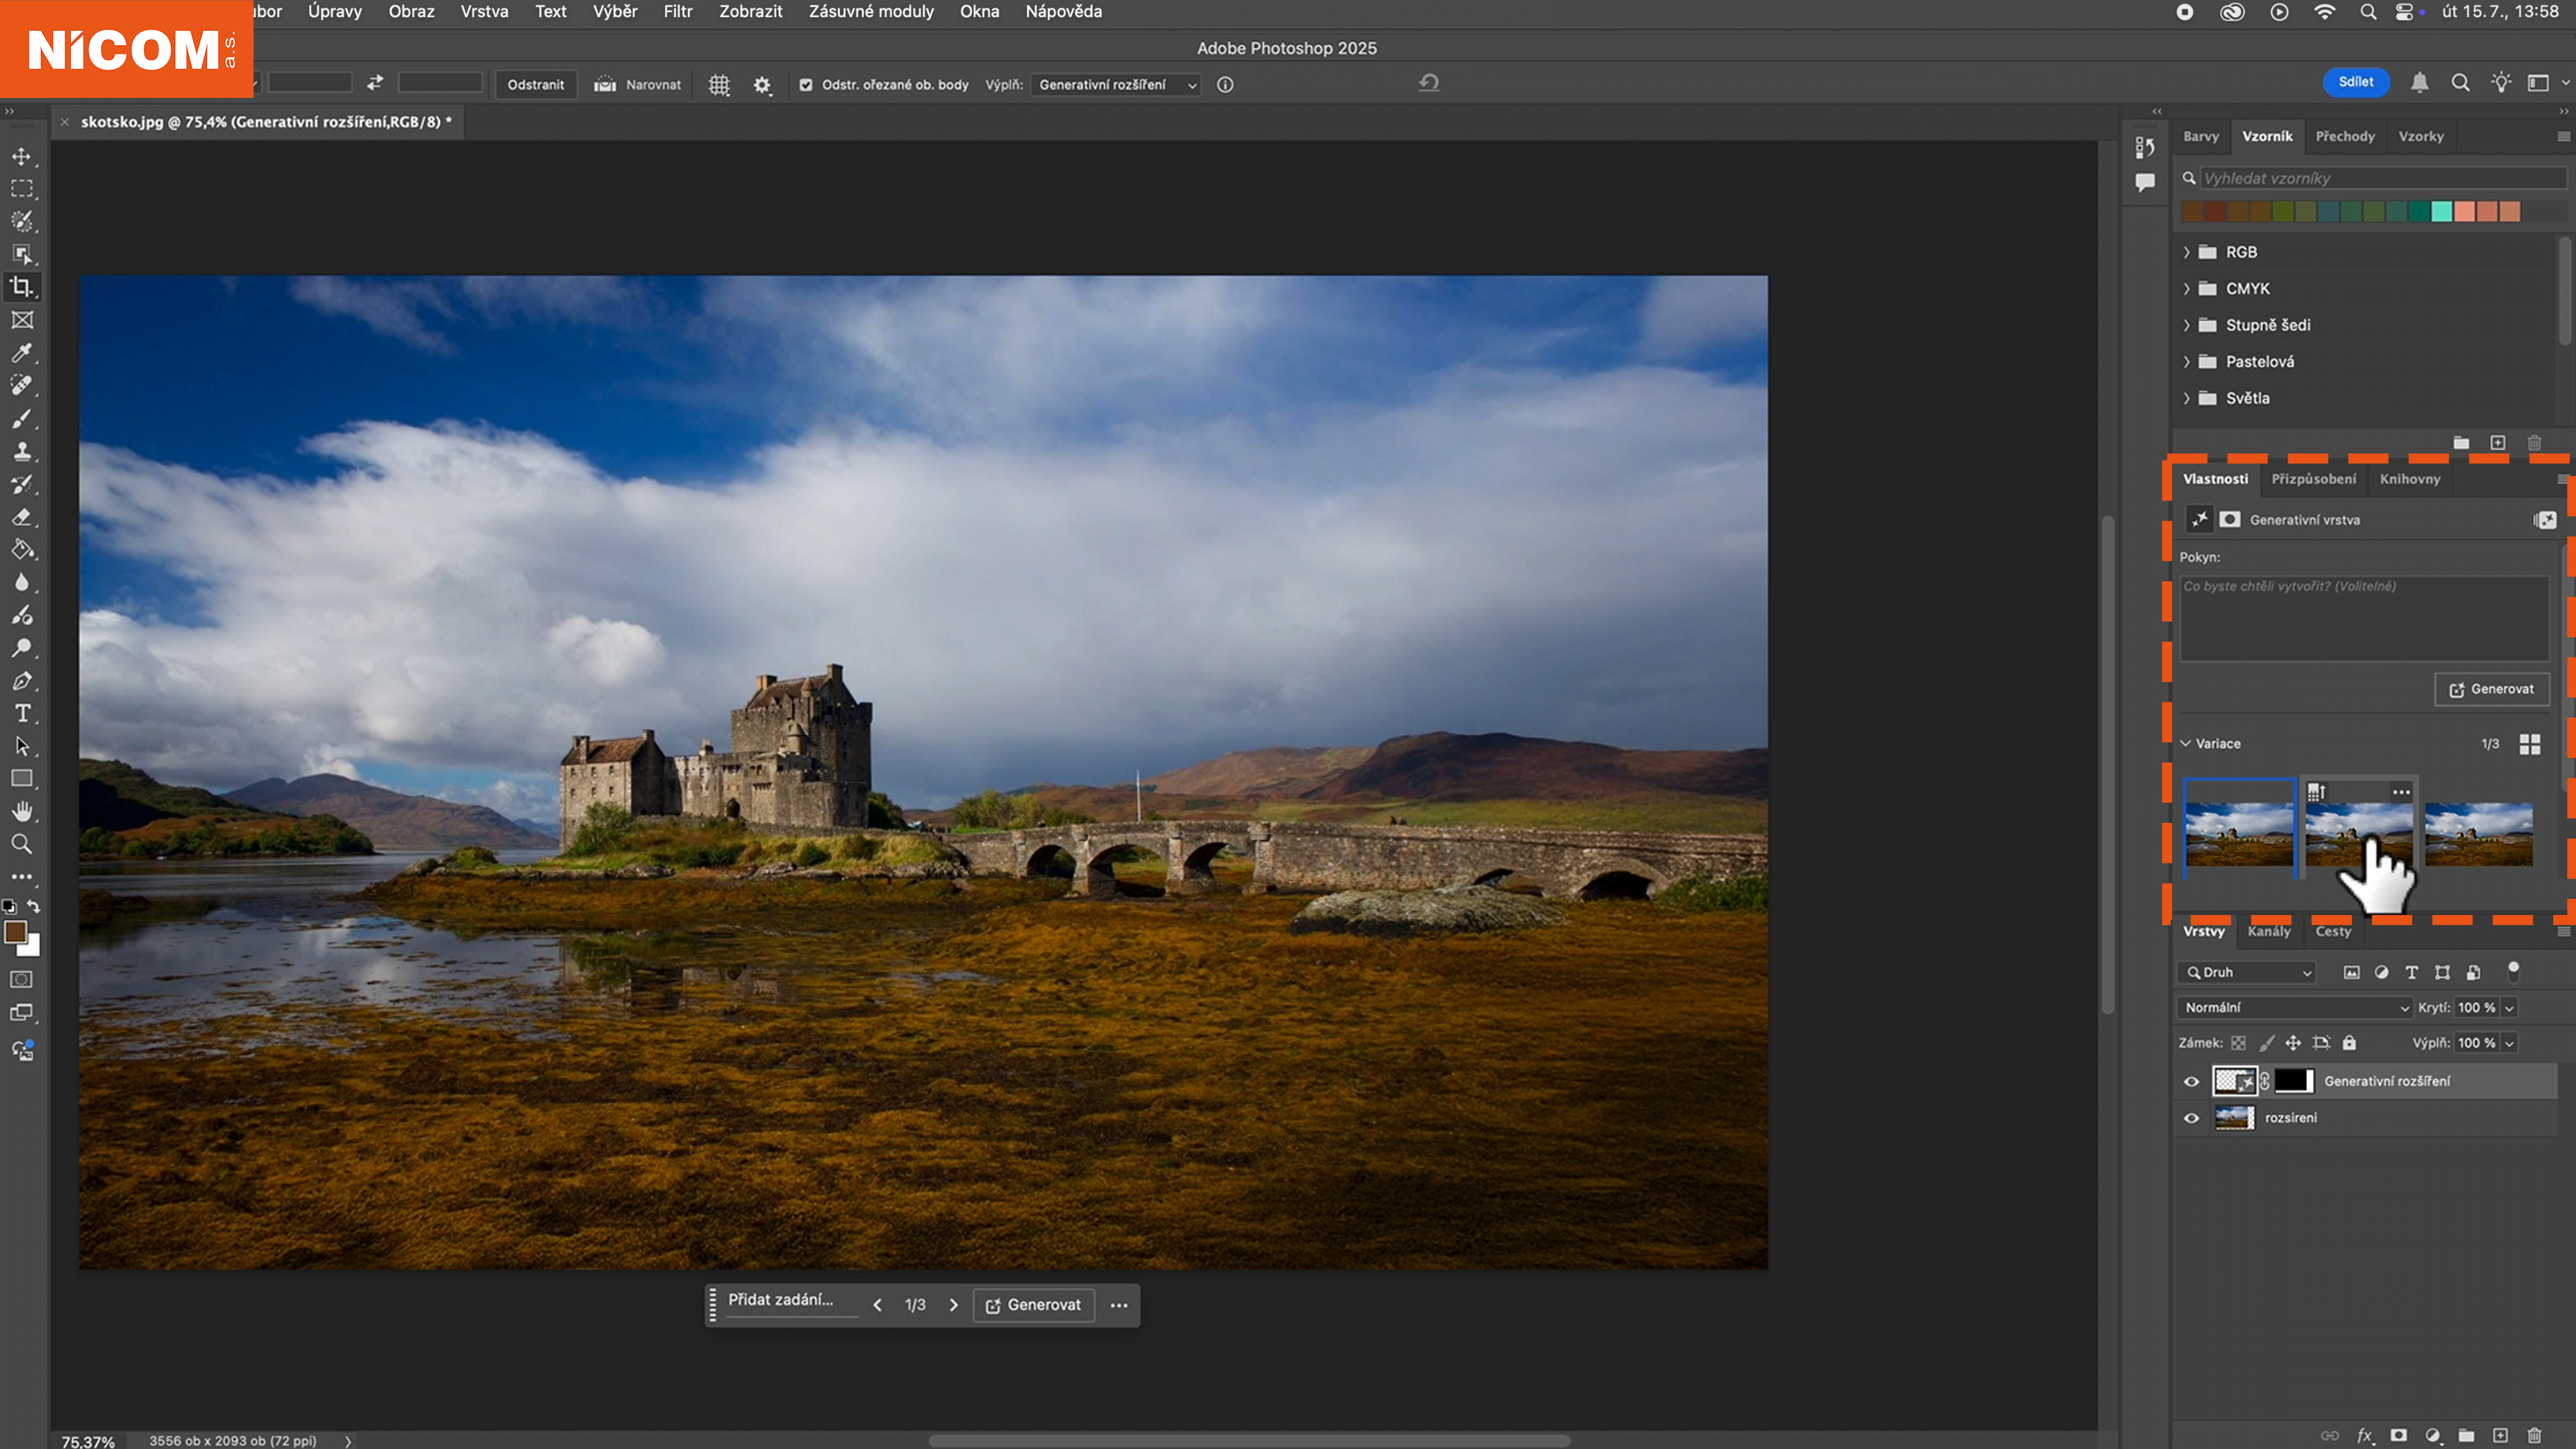Image resolution: width=2576 pixels, height=1449 pixels.
Task: Go to next variation in taskbar
Action: [953, 1305]
